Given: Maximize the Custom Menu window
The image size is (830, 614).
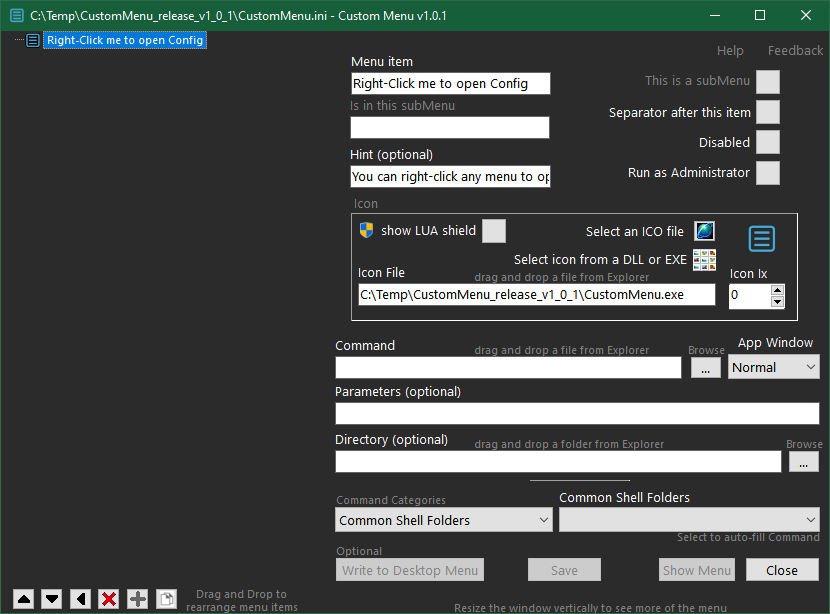Looking at the screenshot, I should 760,15.
